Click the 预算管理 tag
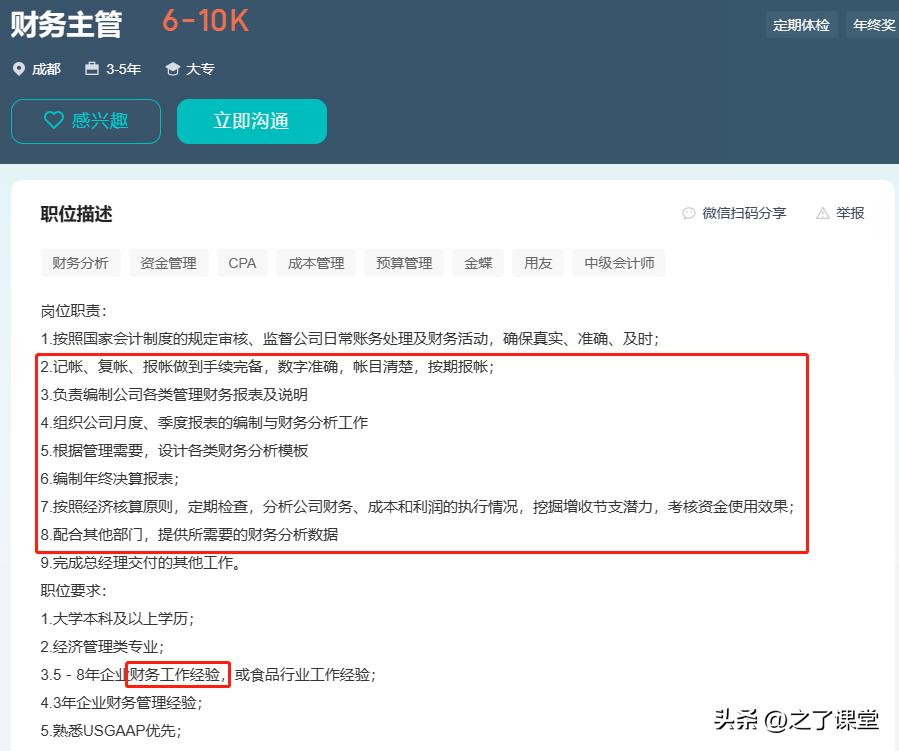Screen dimensions: 899x751 point(403,263)
